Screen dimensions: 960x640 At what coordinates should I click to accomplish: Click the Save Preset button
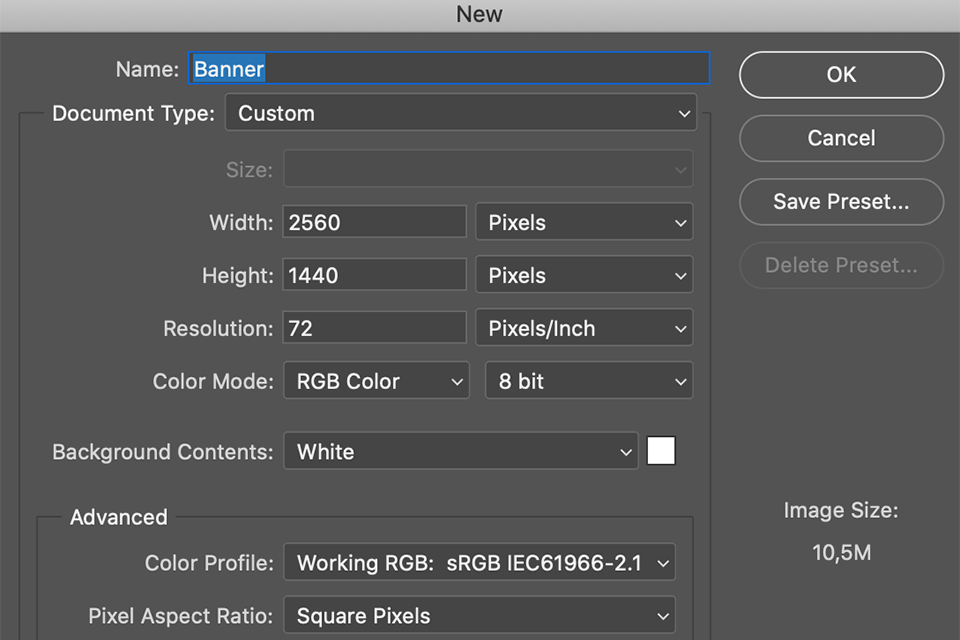(x=841, y=202)
